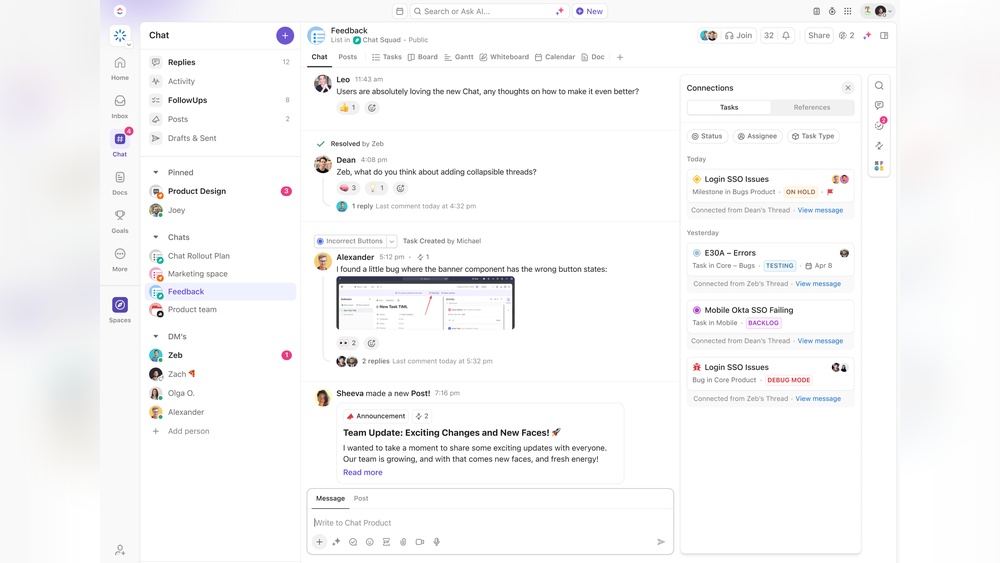Click the search icon in right rail

click(879, 86)
